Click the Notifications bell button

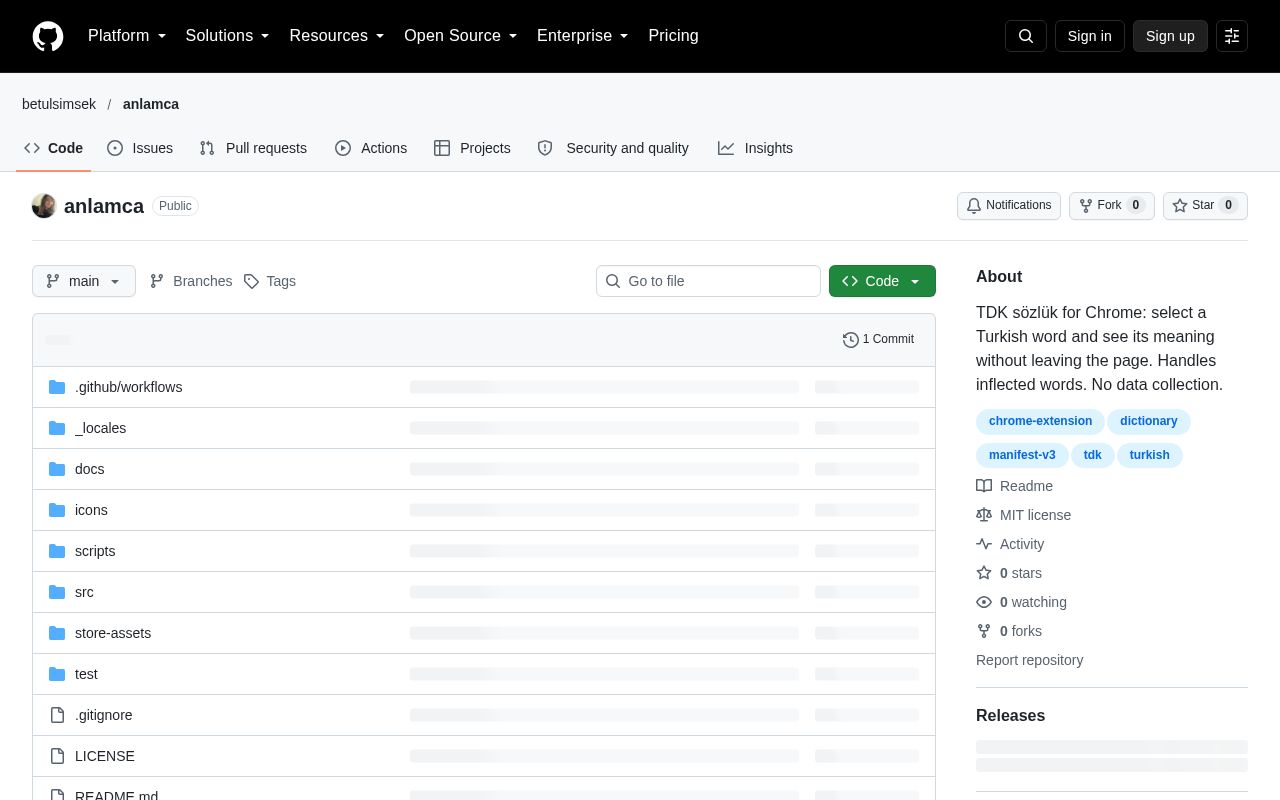[1009, 206]
